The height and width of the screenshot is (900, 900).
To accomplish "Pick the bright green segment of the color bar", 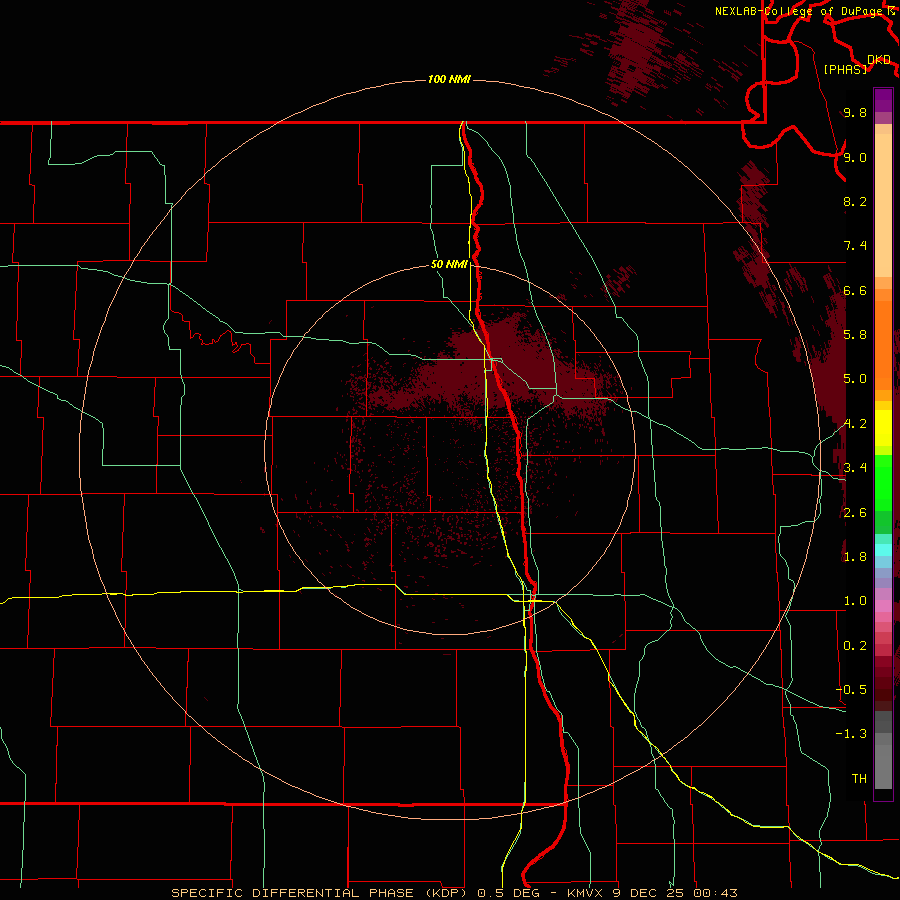I will point(883,483).
